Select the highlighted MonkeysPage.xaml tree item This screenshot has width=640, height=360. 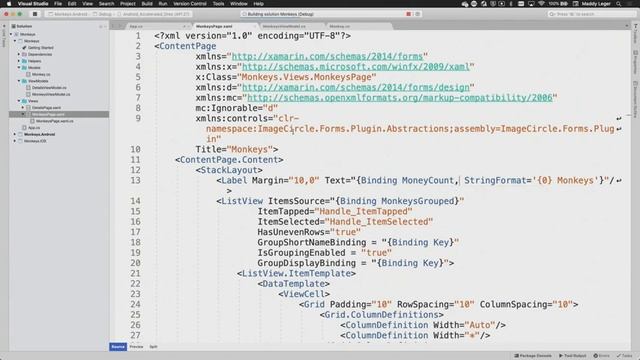click(59, 114)
